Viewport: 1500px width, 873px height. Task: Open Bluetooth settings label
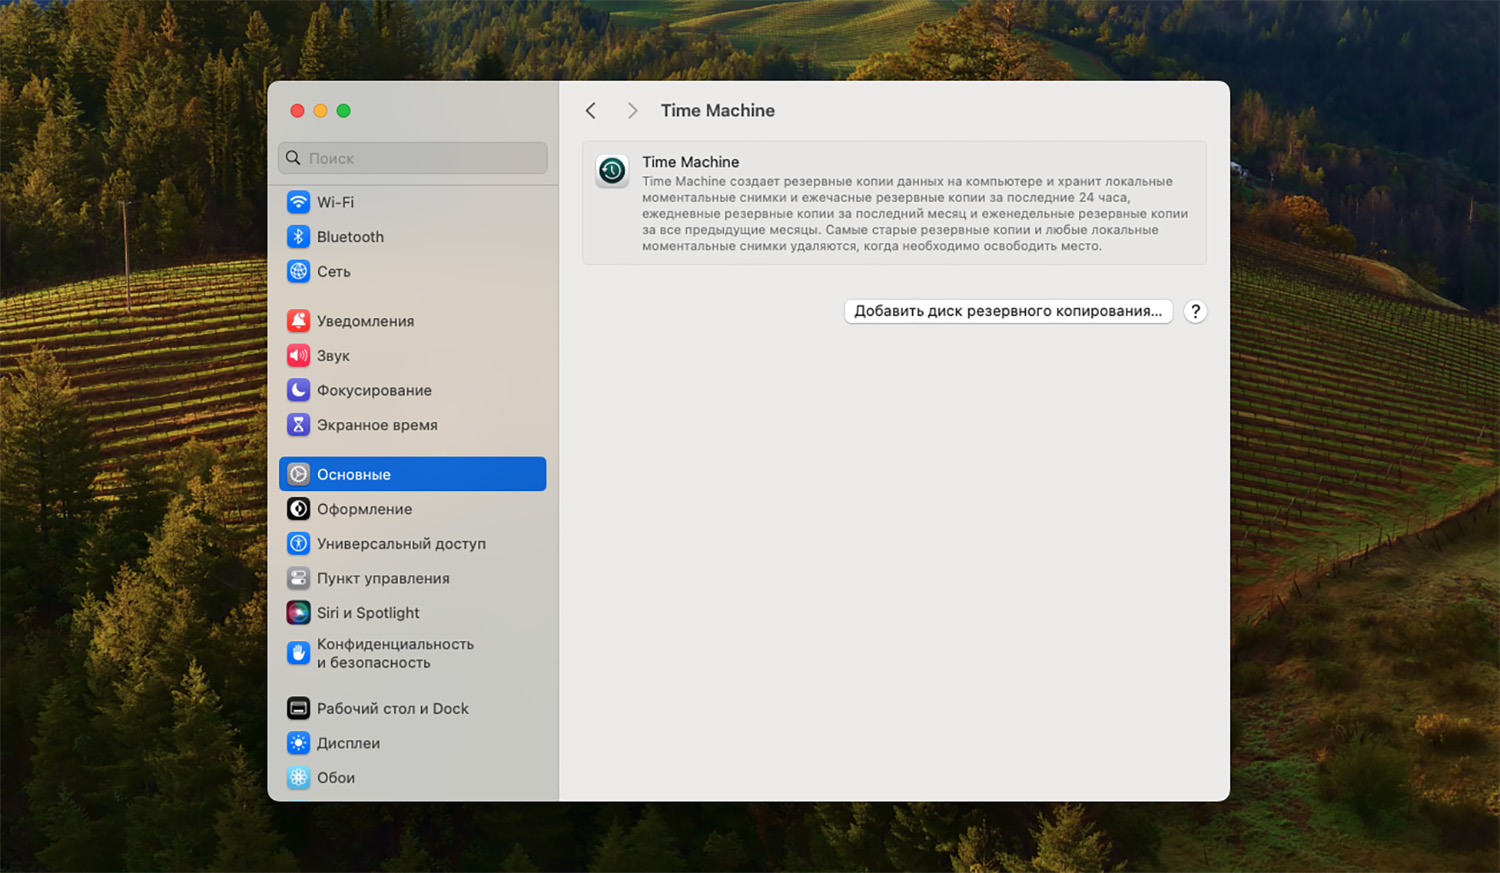(350, 237)
